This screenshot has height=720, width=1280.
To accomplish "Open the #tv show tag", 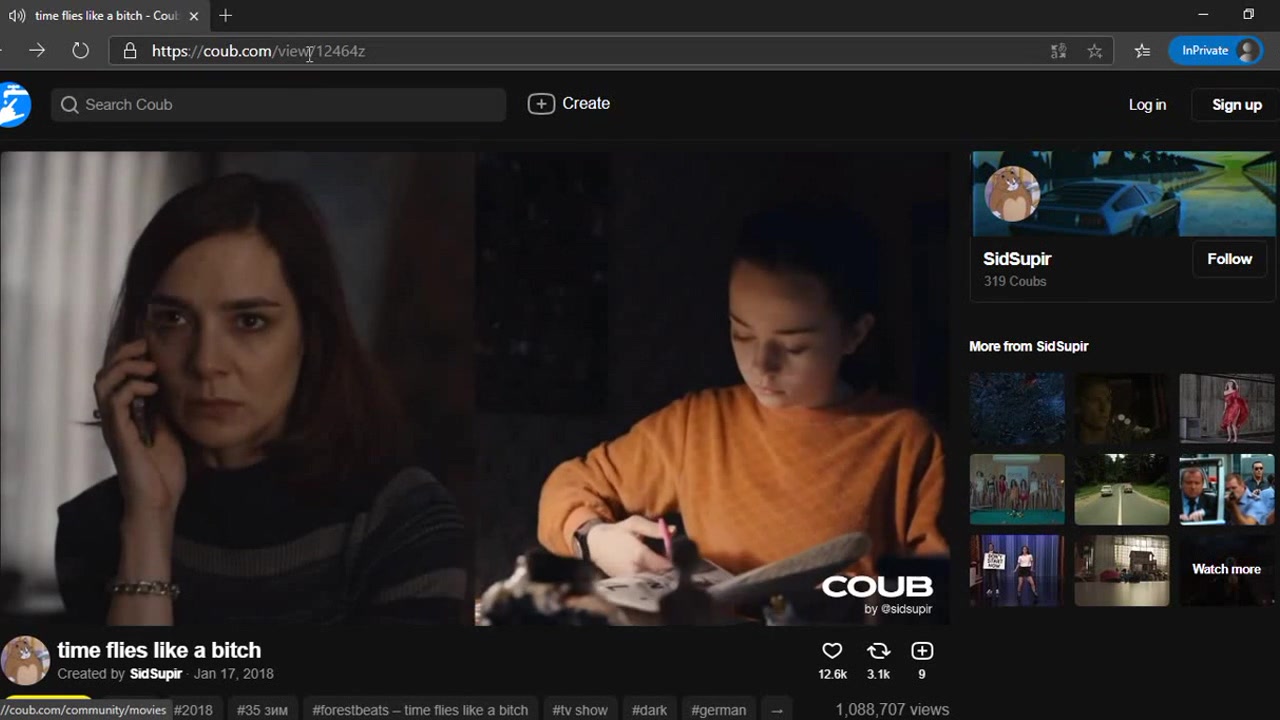I will pos(579,709).
